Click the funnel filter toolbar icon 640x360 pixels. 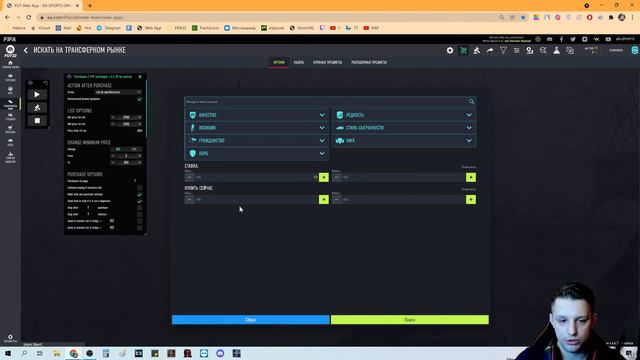click(503, 50)
